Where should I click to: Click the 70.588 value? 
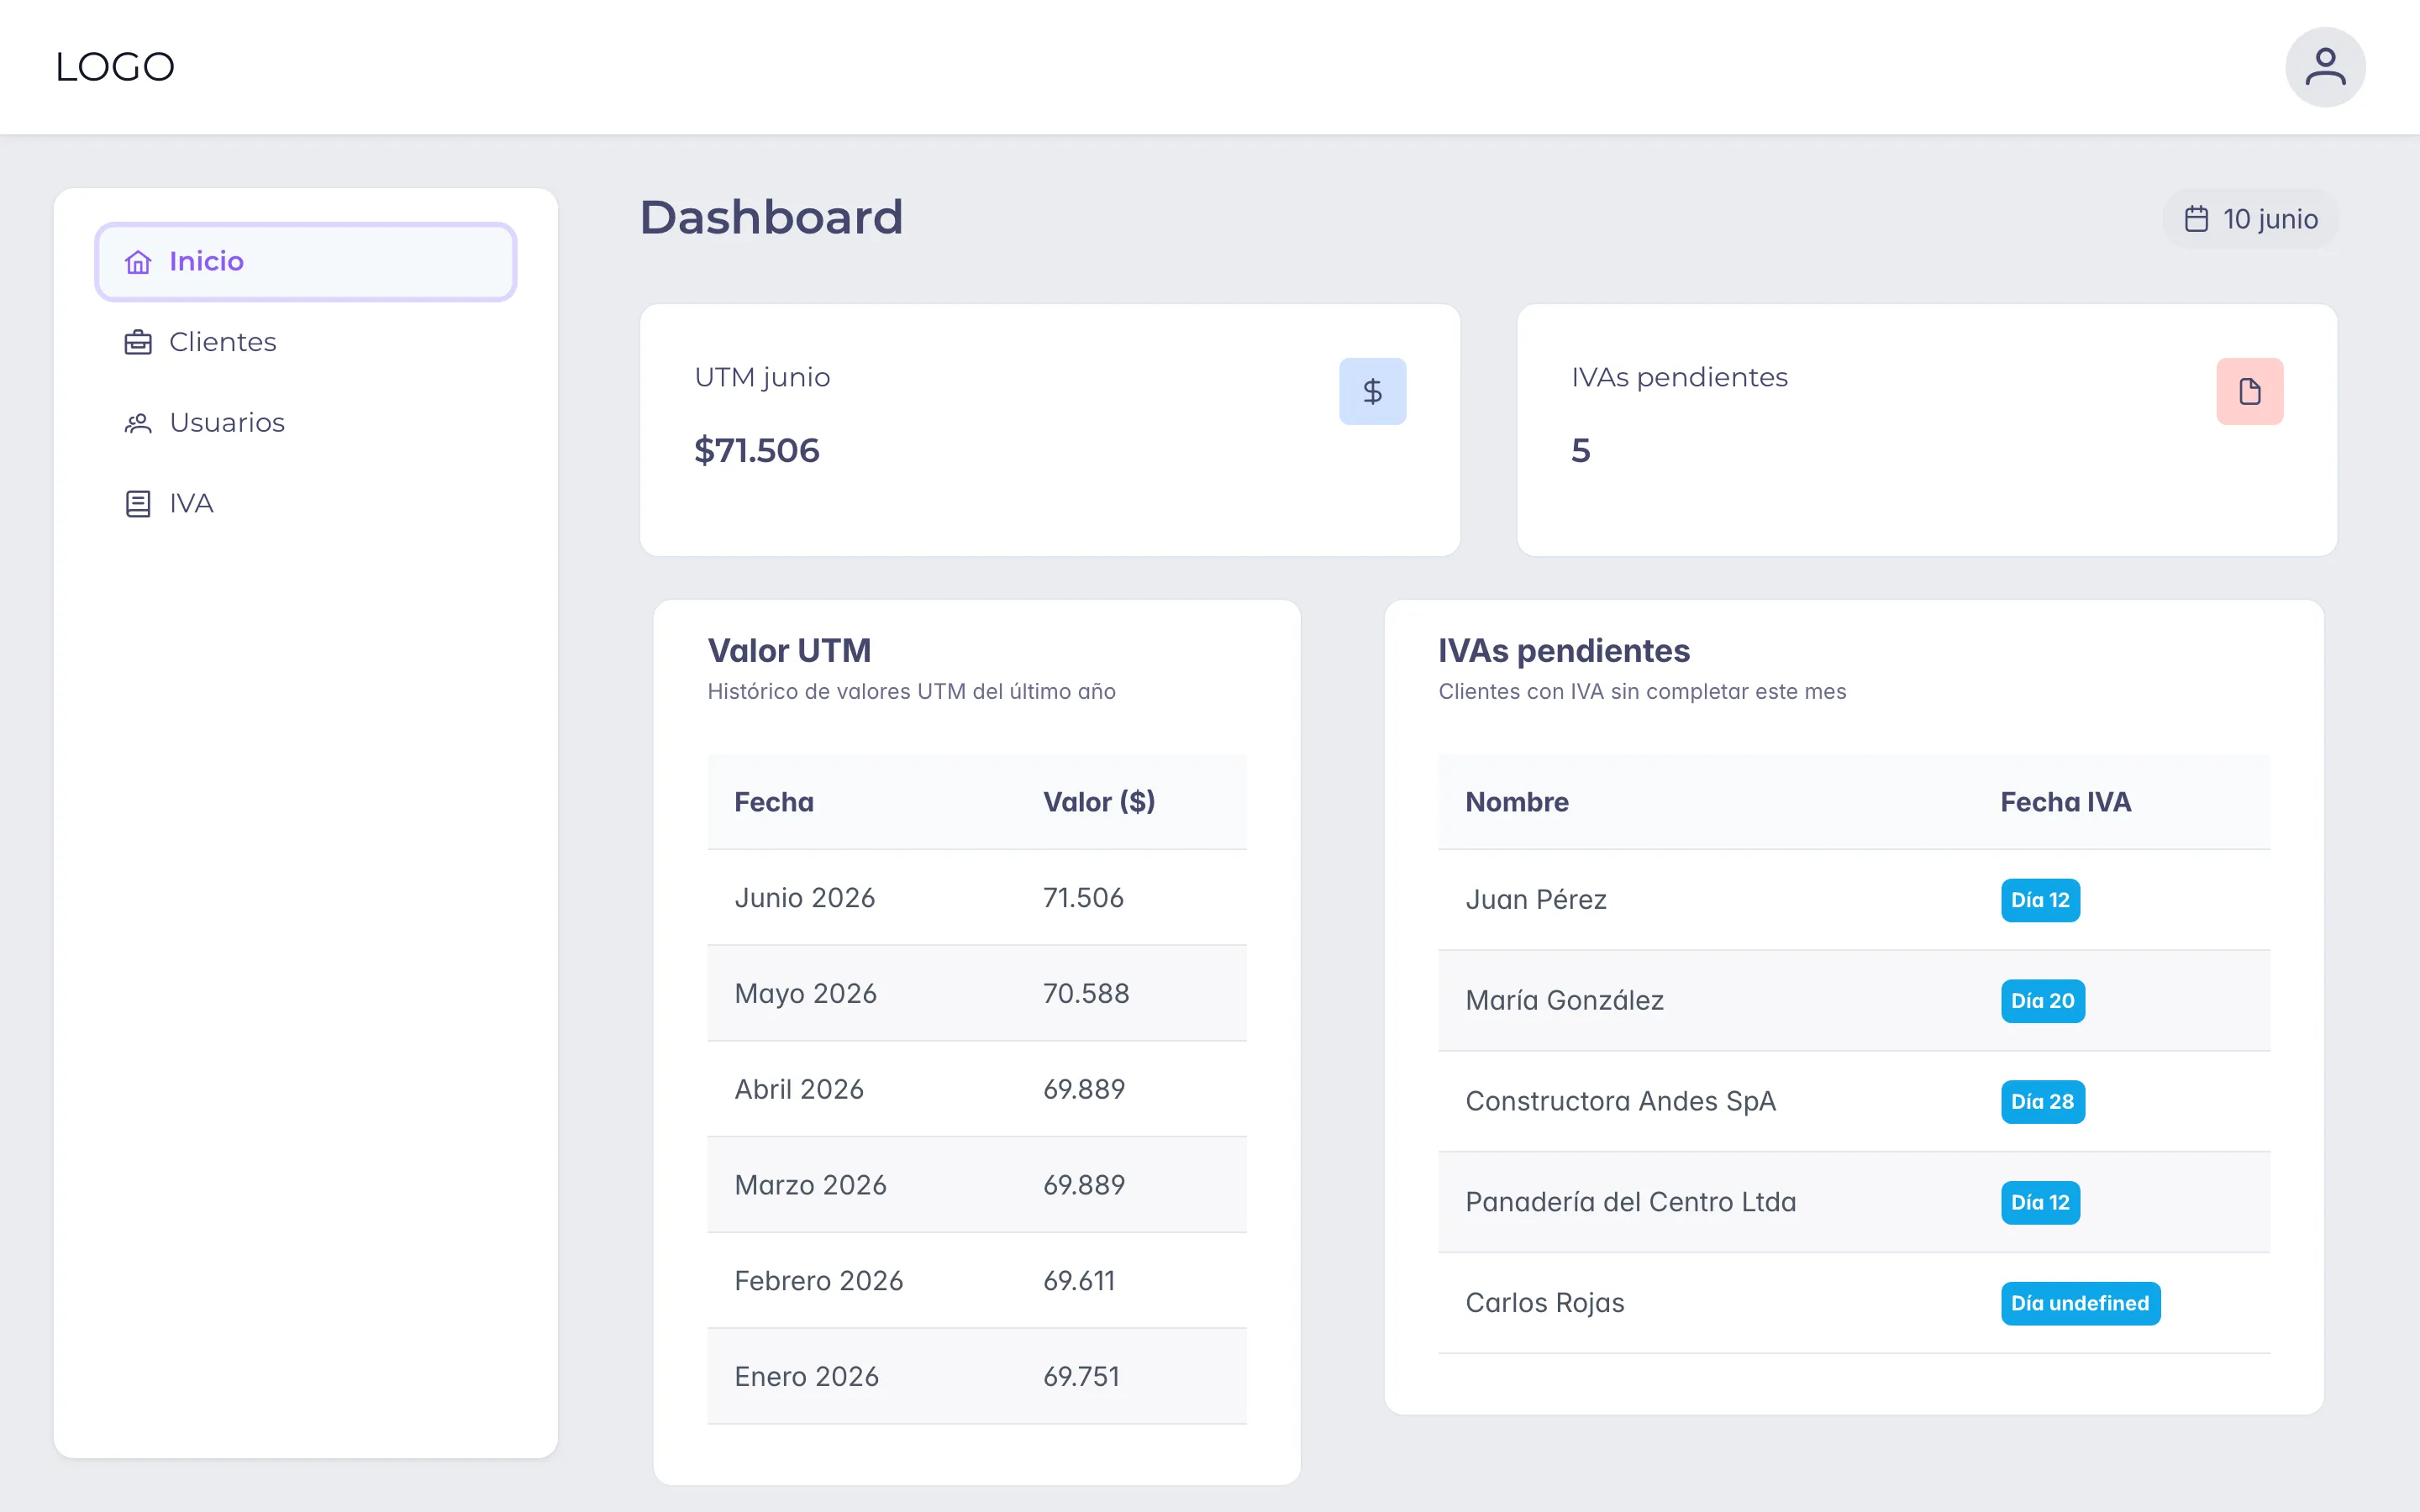coord(1086,994)
